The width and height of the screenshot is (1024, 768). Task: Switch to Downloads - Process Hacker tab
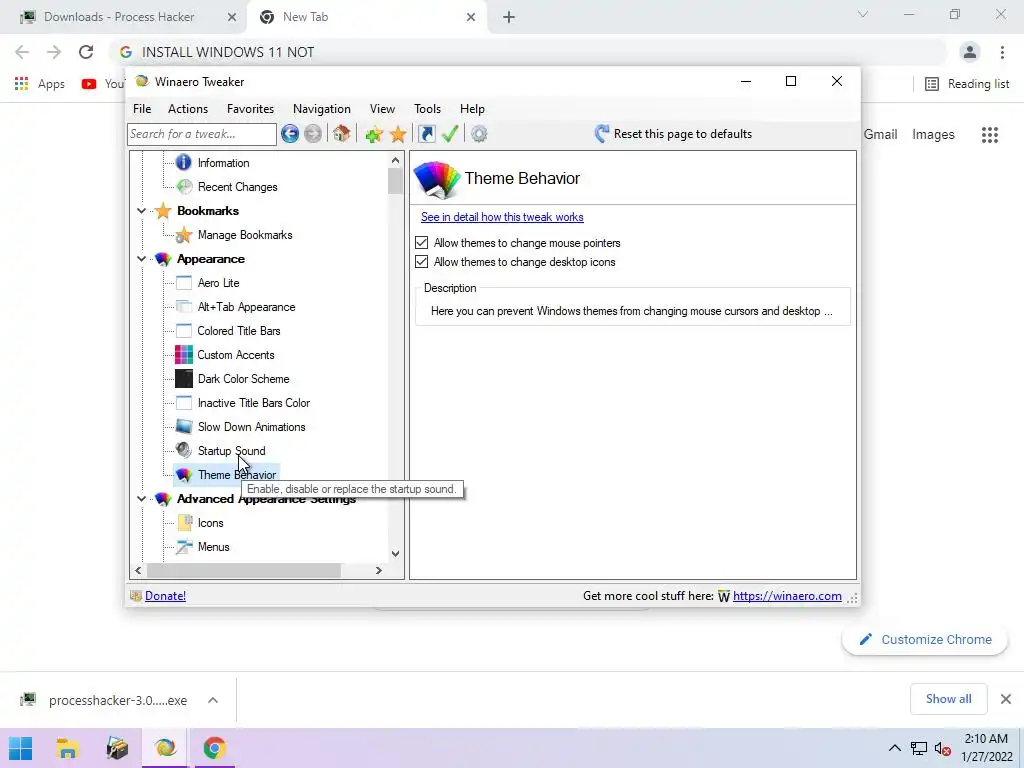(x=124, y=17)
